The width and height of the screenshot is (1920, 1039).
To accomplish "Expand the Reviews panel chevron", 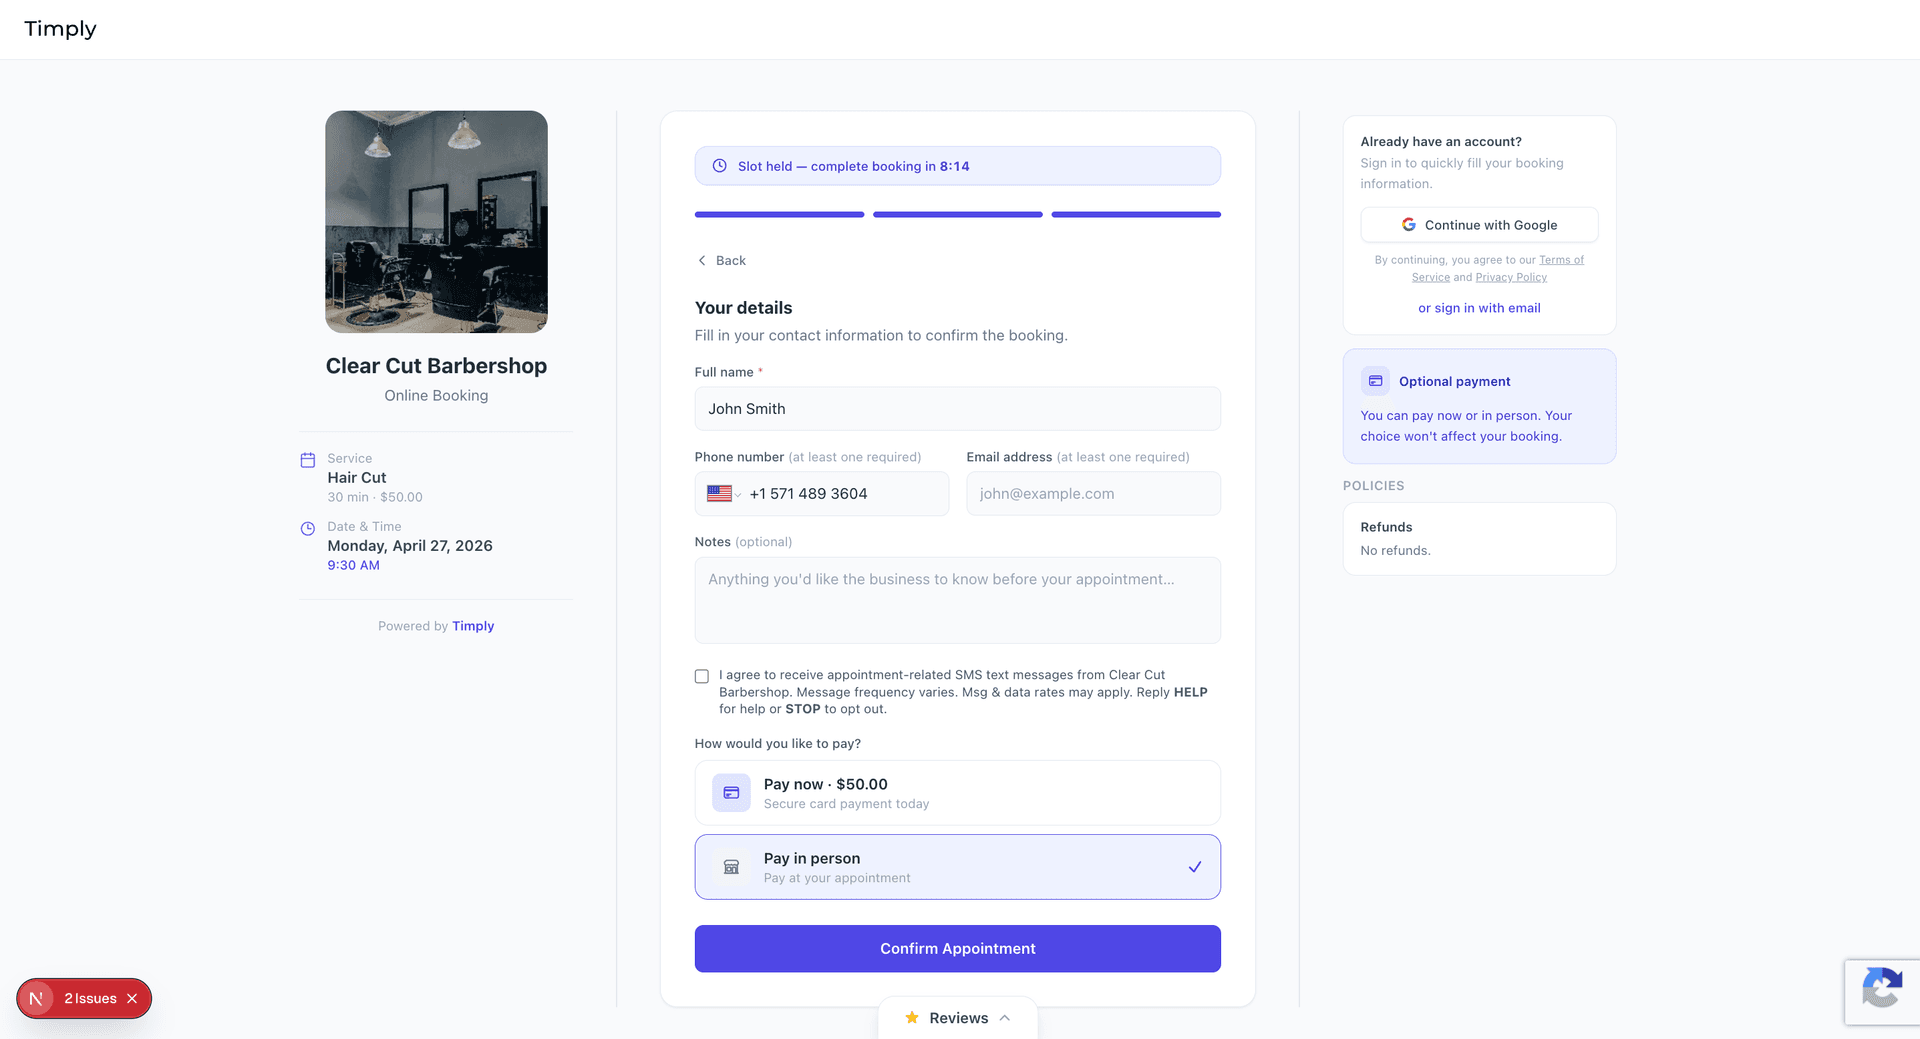I will tap(1005, 1017).
